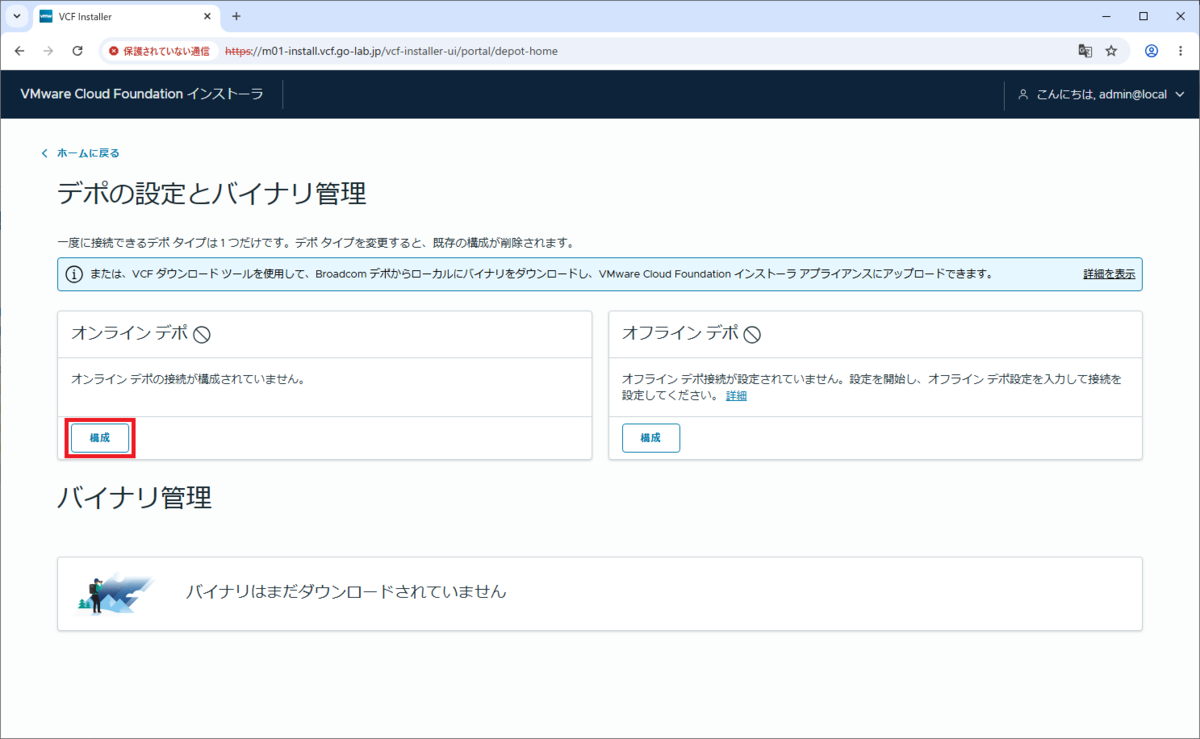Open the Chrome profile icon
1200x739 pixels.
point(1152,51)
